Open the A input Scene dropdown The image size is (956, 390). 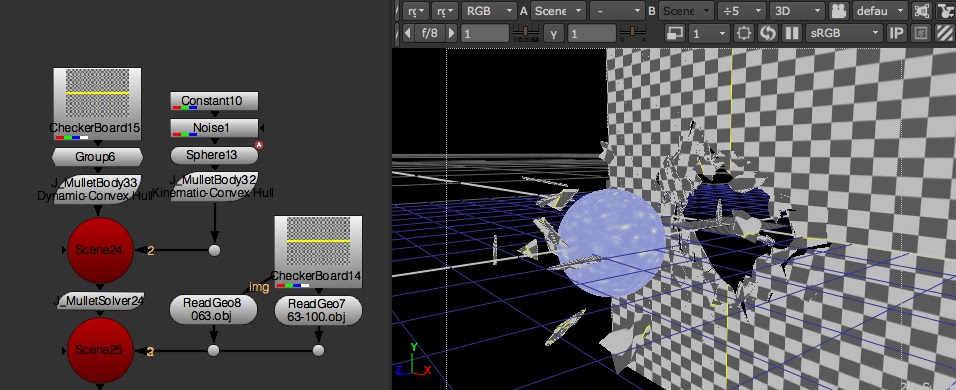point(558,11)
